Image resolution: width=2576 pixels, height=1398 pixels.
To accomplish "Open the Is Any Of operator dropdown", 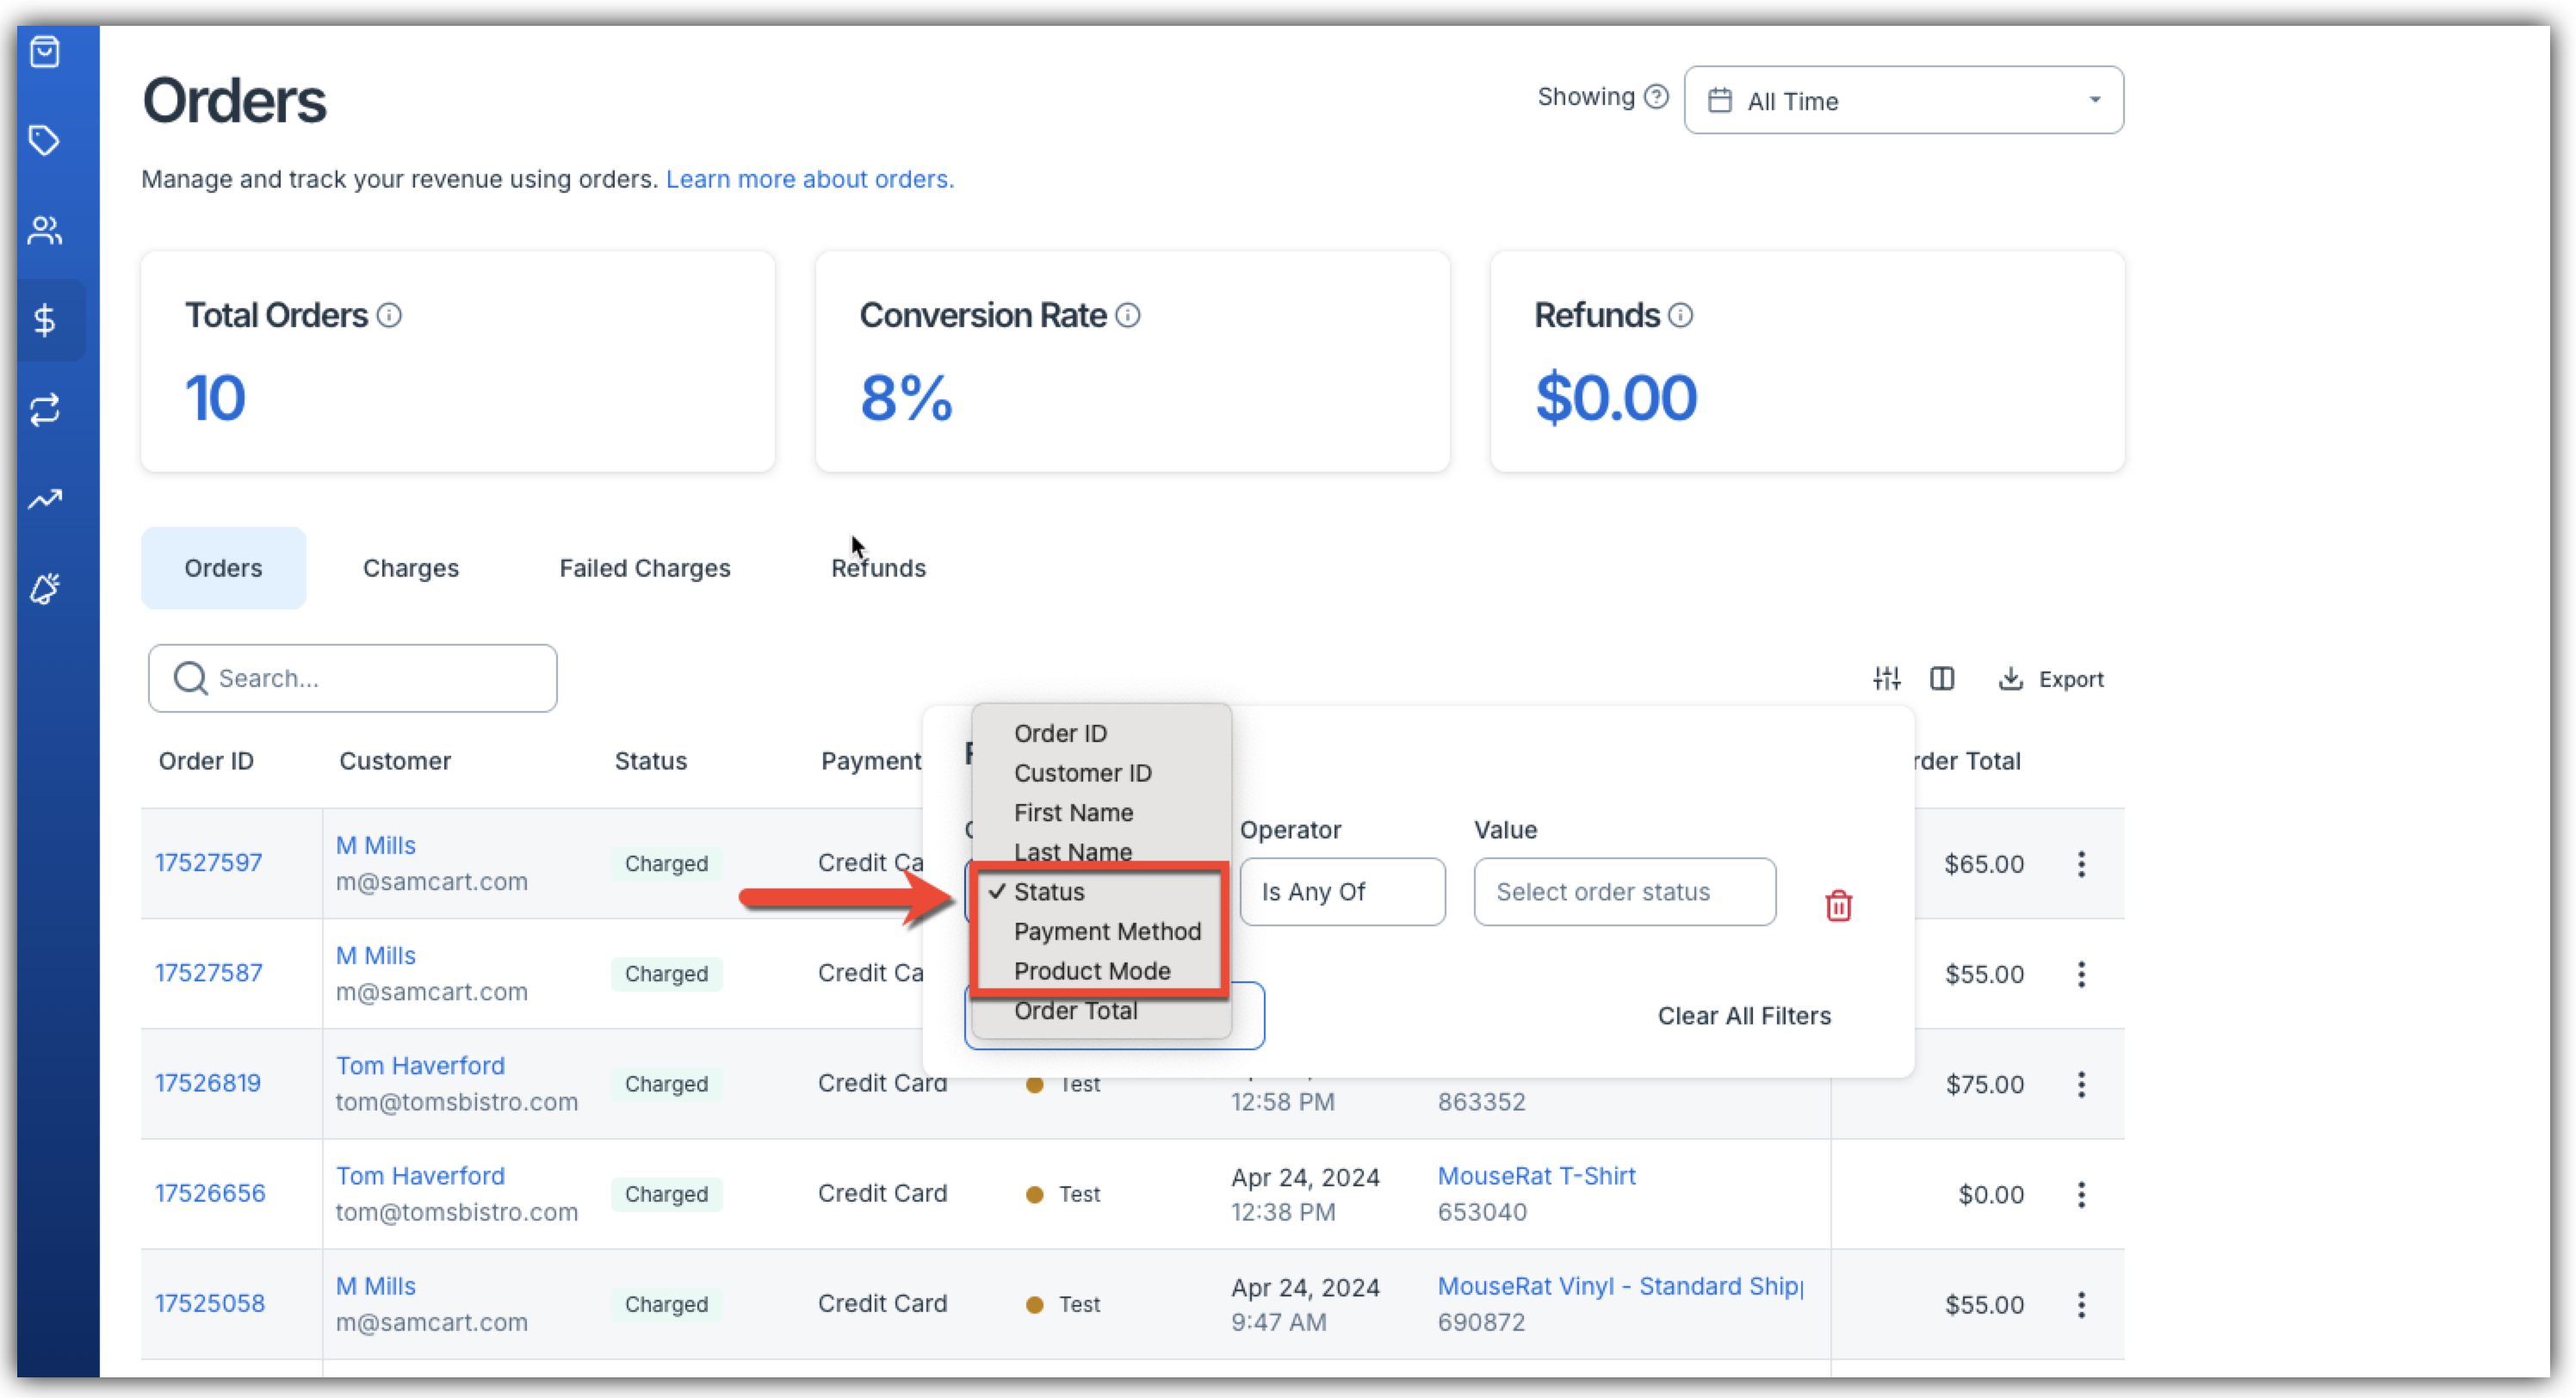I will tap(1341, 892).
